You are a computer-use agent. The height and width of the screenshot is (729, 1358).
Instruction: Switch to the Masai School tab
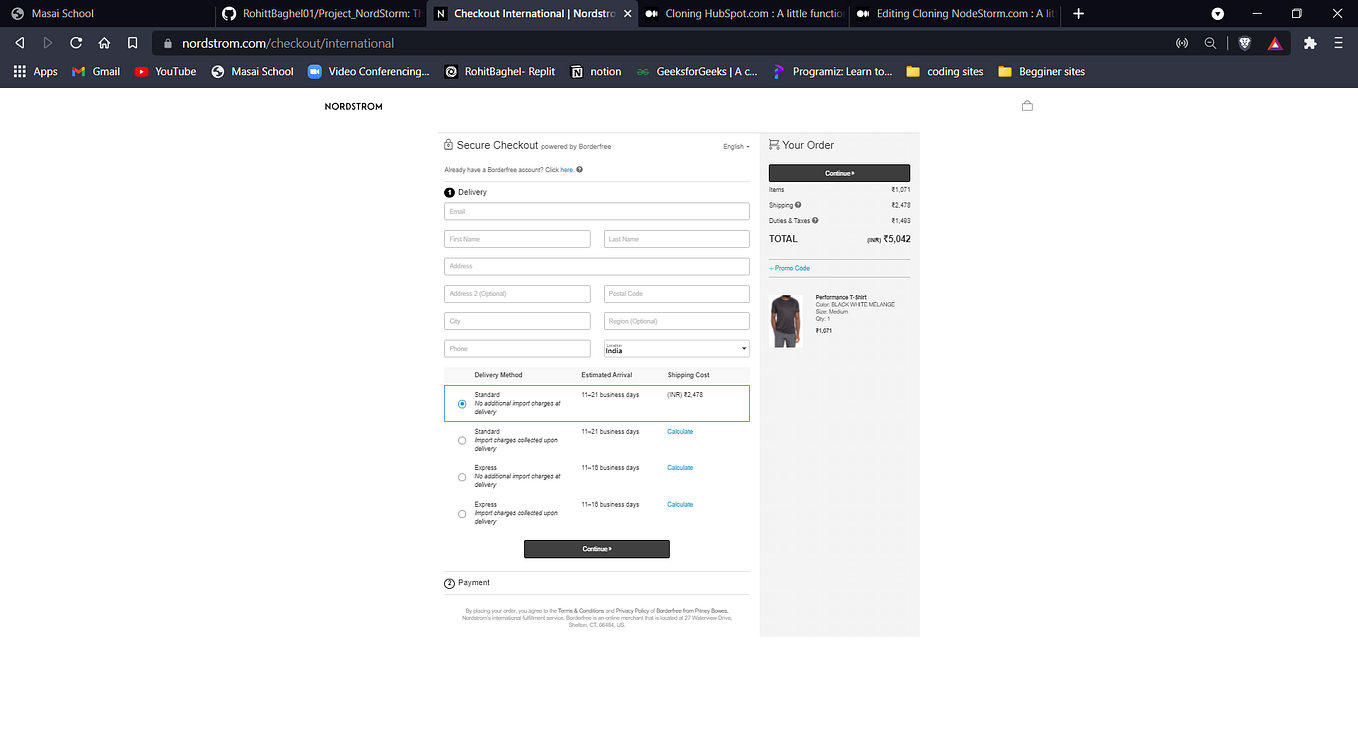(108, 14)
